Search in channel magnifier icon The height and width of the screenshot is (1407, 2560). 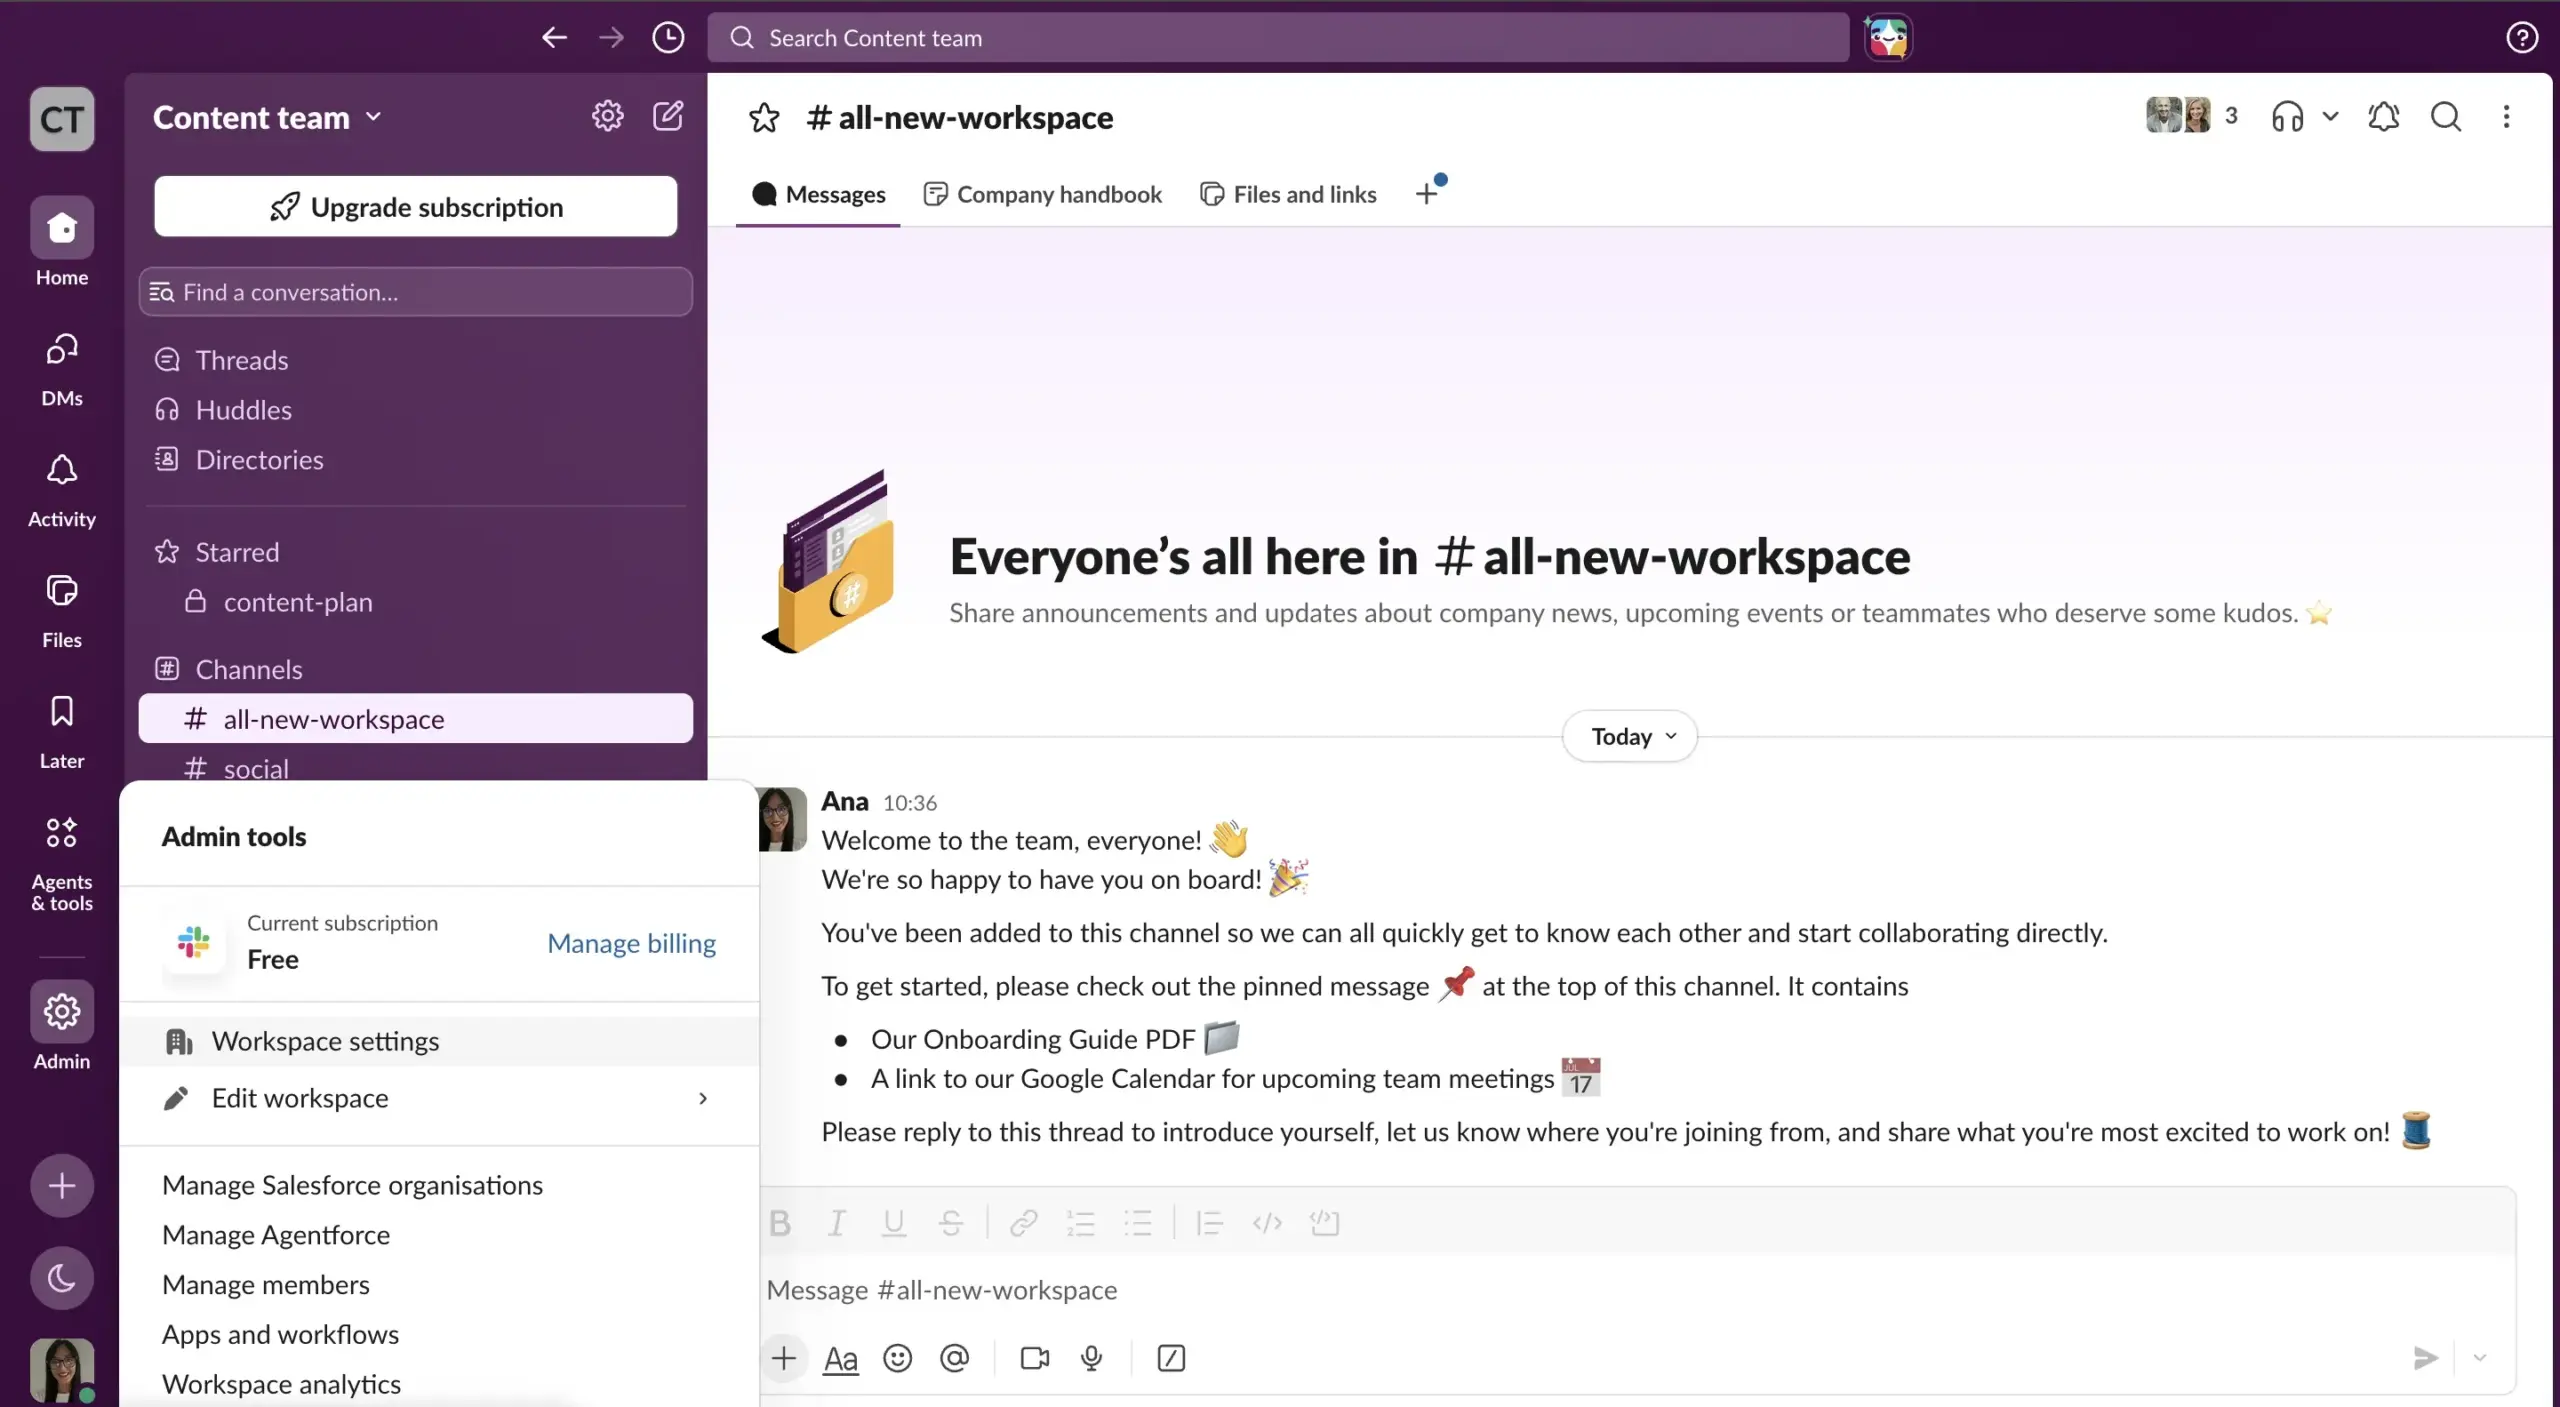pos(2446,117)
